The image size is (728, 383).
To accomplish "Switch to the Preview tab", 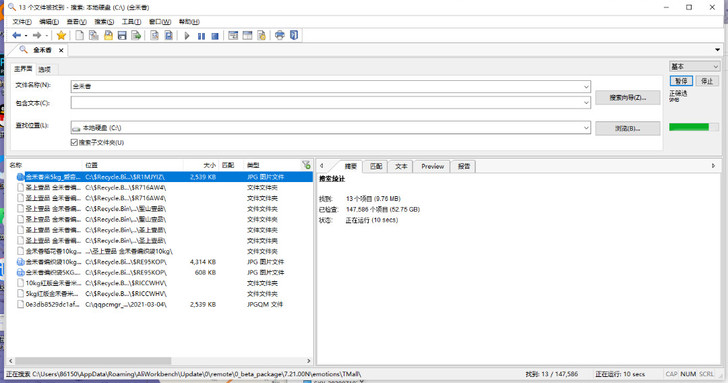I will pos(432,166).
